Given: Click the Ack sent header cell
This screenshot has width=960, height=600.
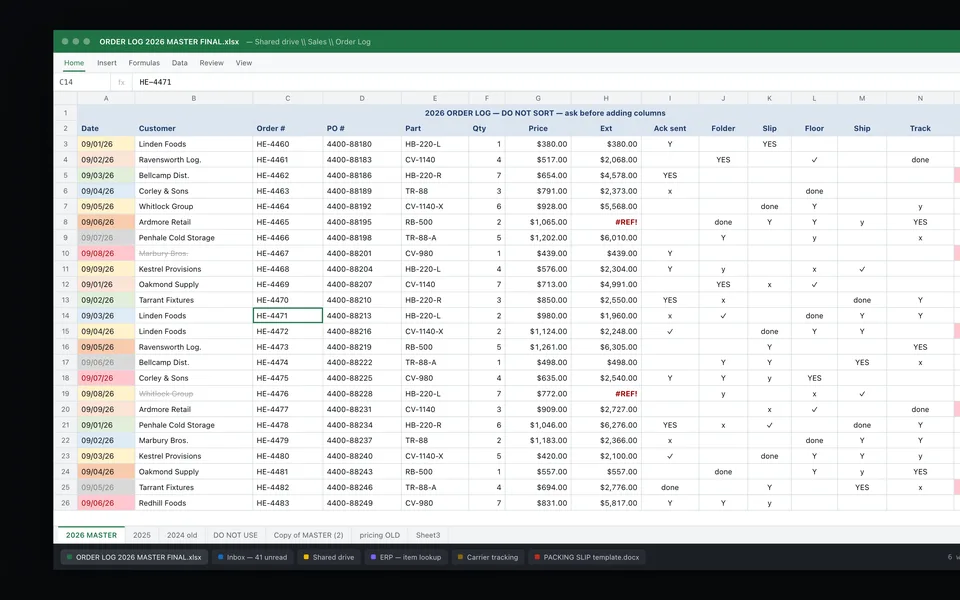Looking at the screenshot, I should pos(670,129).
